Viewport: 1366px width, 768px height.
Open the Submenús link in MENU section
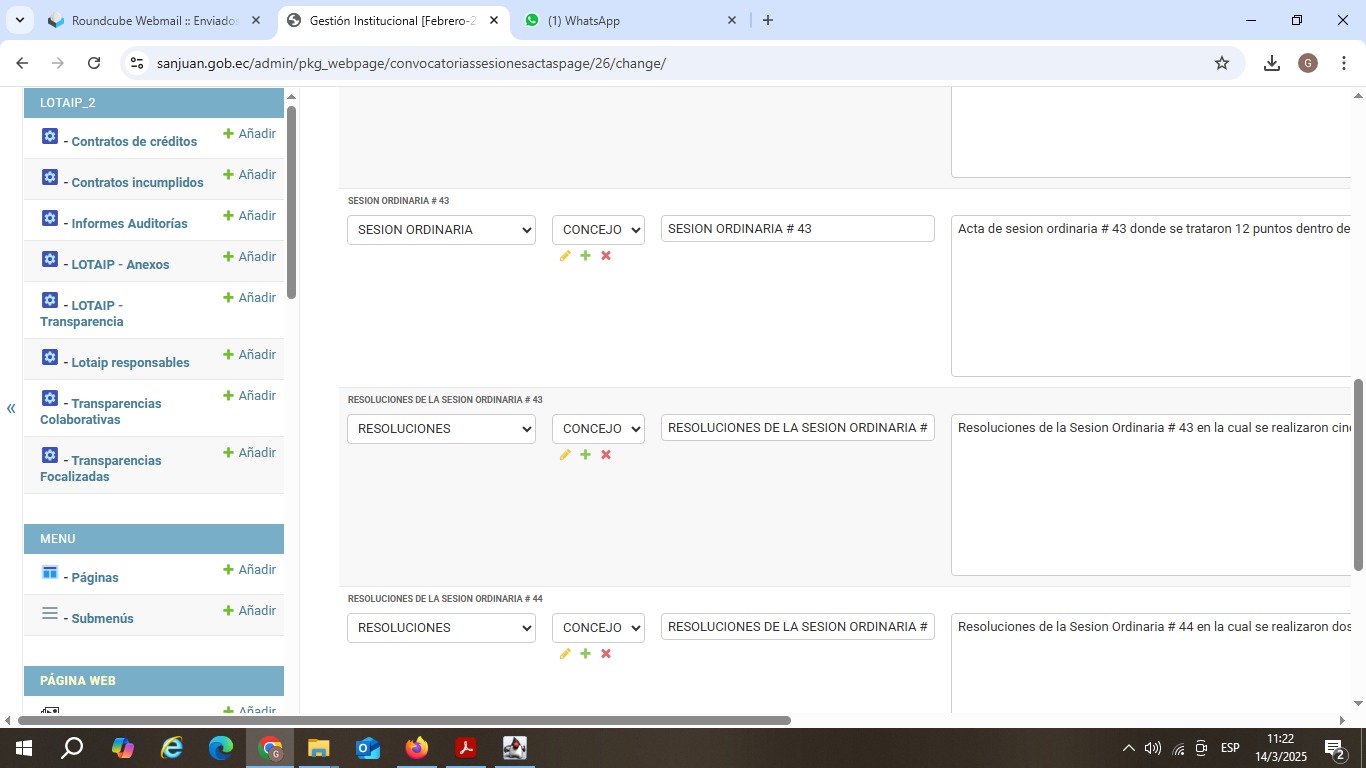(102, 619)
